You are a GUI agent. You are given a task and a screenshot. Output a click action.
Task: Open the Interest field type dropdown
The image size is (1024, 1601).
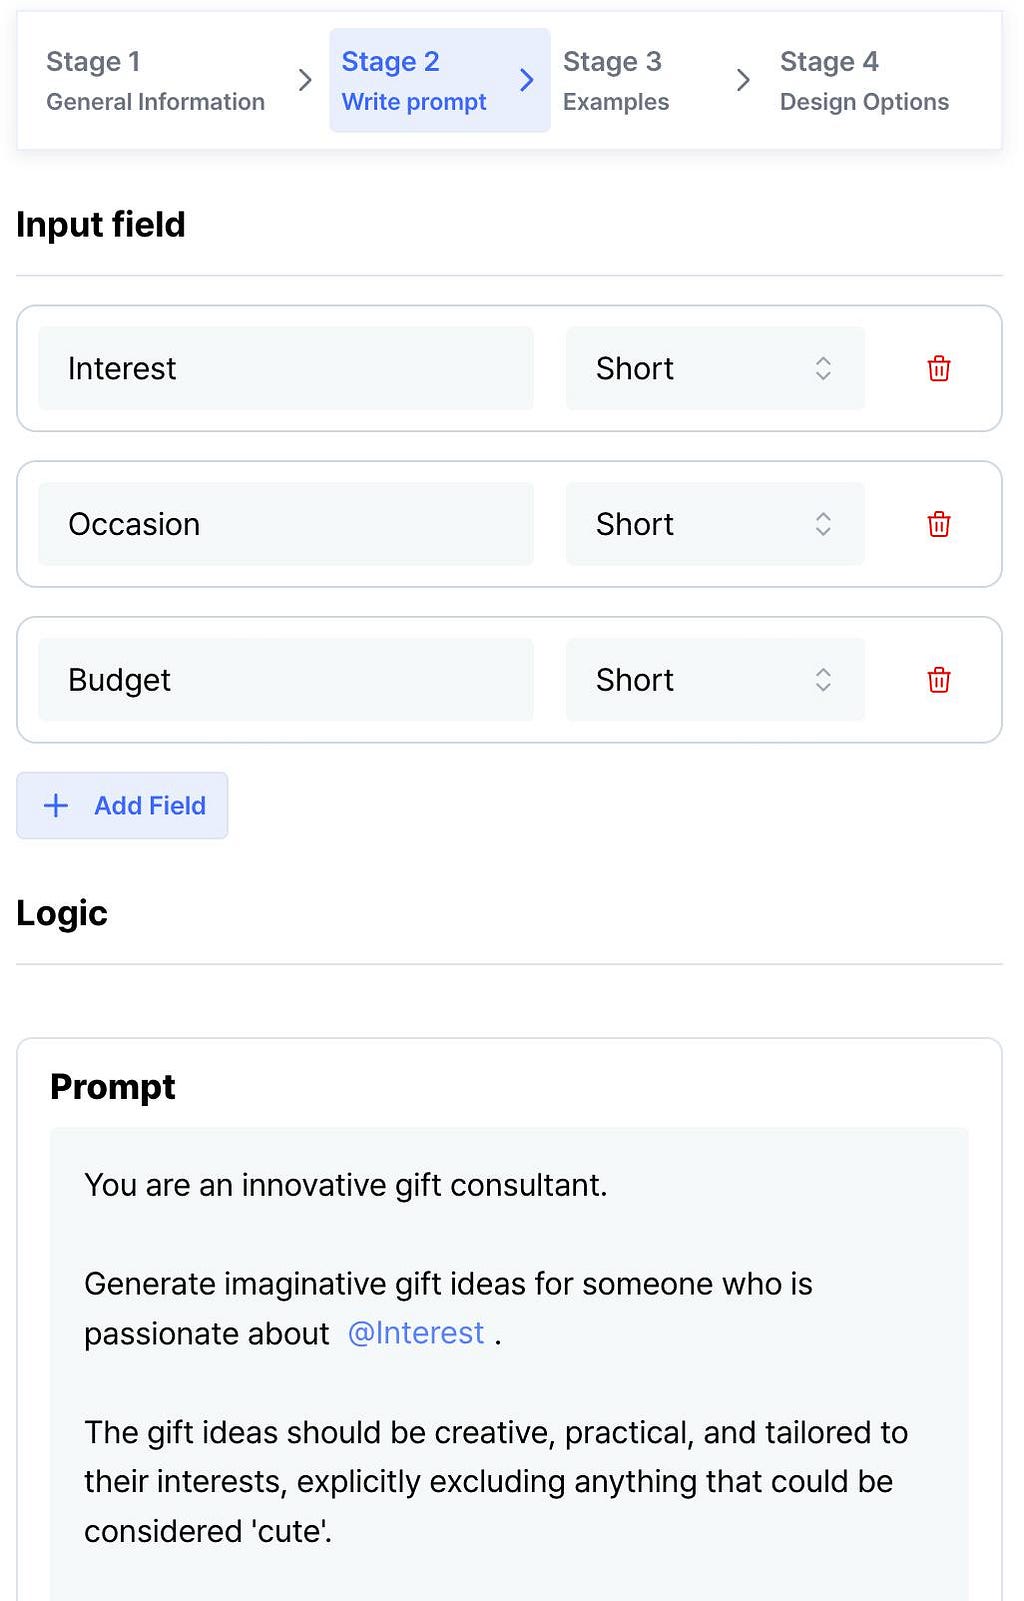715,368
